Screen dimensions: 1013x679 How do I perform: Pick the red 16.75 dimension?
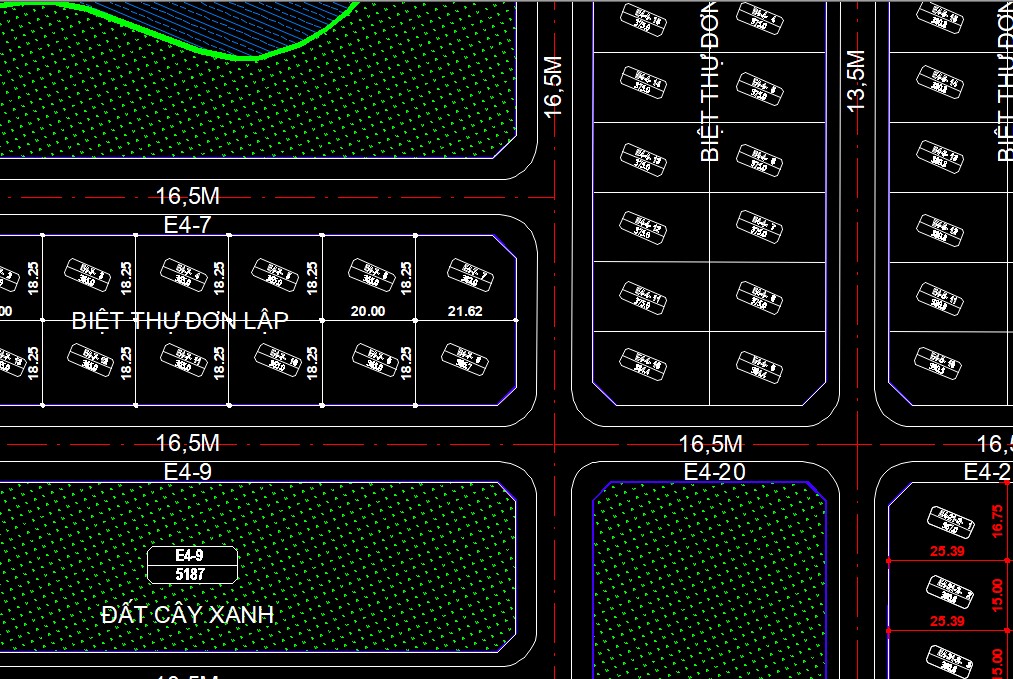click(997, 521)
